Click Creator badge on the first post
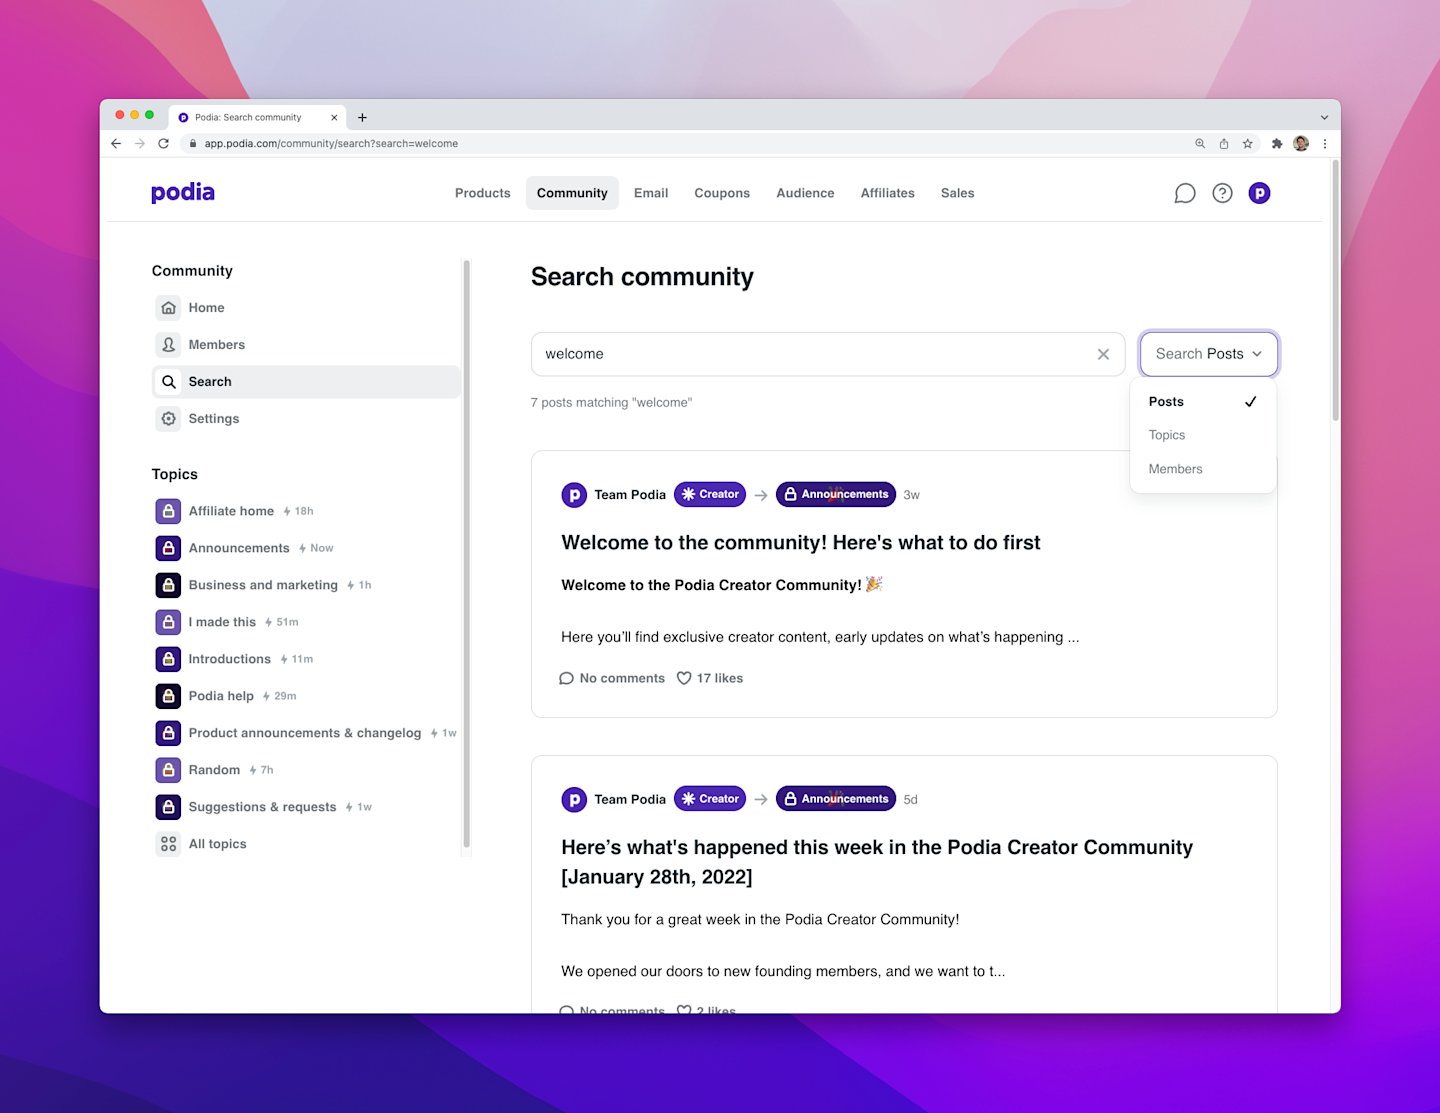 coord(710,494)
